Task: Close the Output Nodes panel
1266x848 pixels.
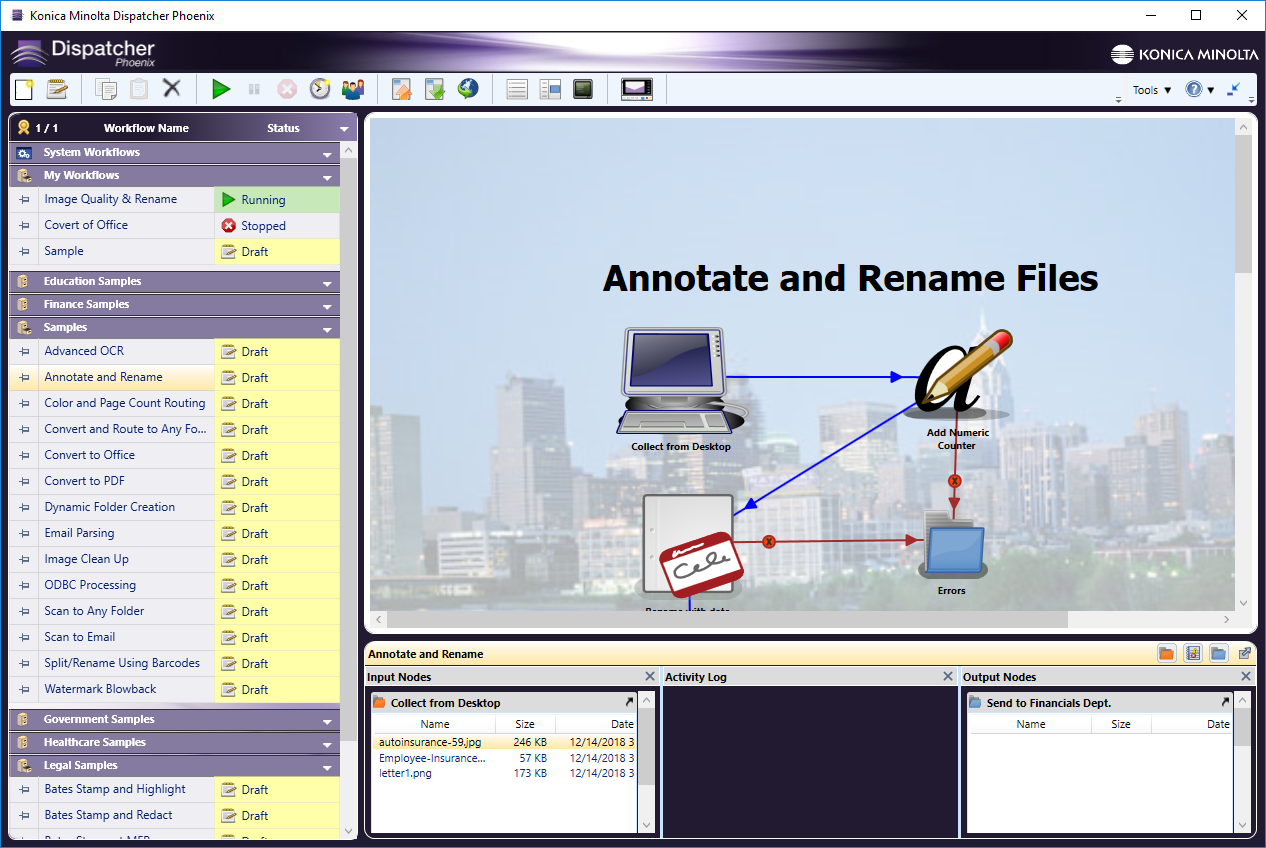Action: point(1246,677)
